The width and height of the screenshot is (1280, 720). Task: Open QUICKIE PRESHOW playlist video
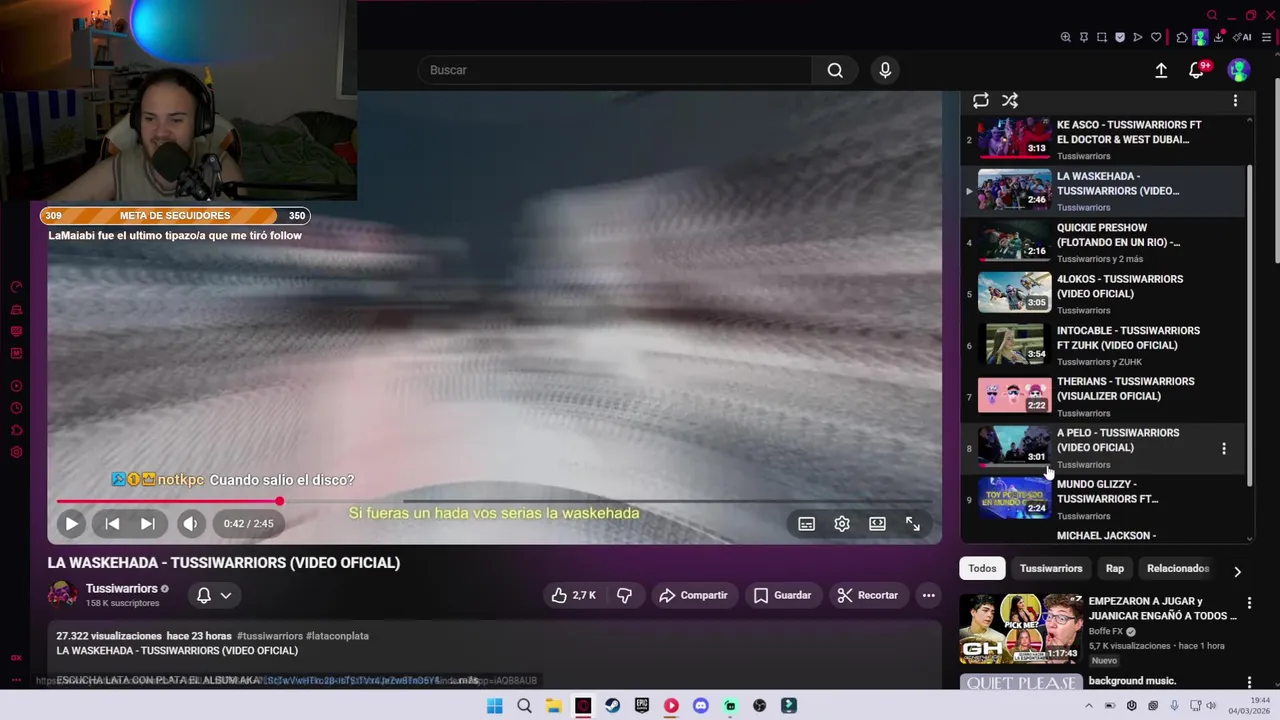click(x=1104, y=242)
